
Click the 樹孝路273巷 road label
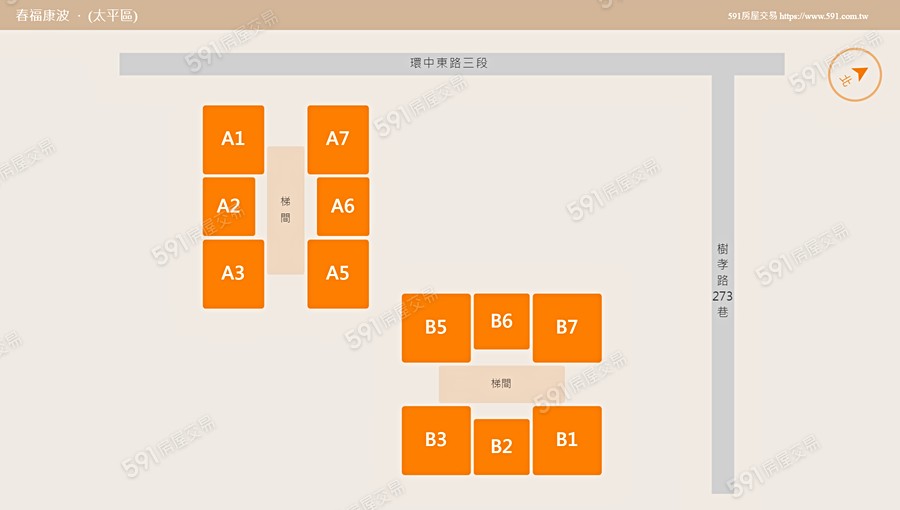pos(722,280)
